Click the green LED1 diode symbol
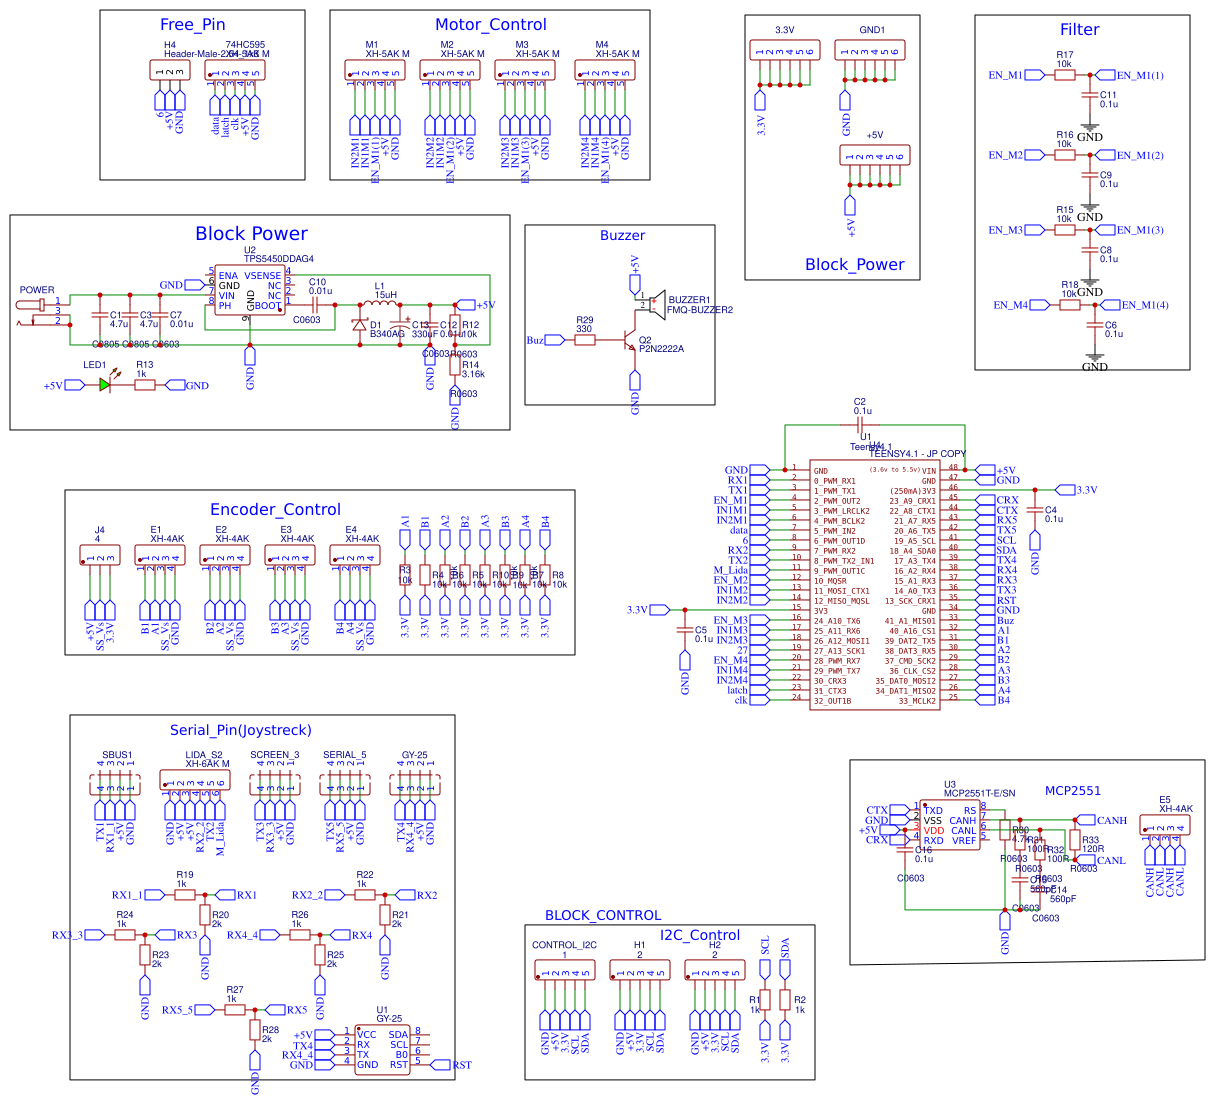 (x=104, y=385)
